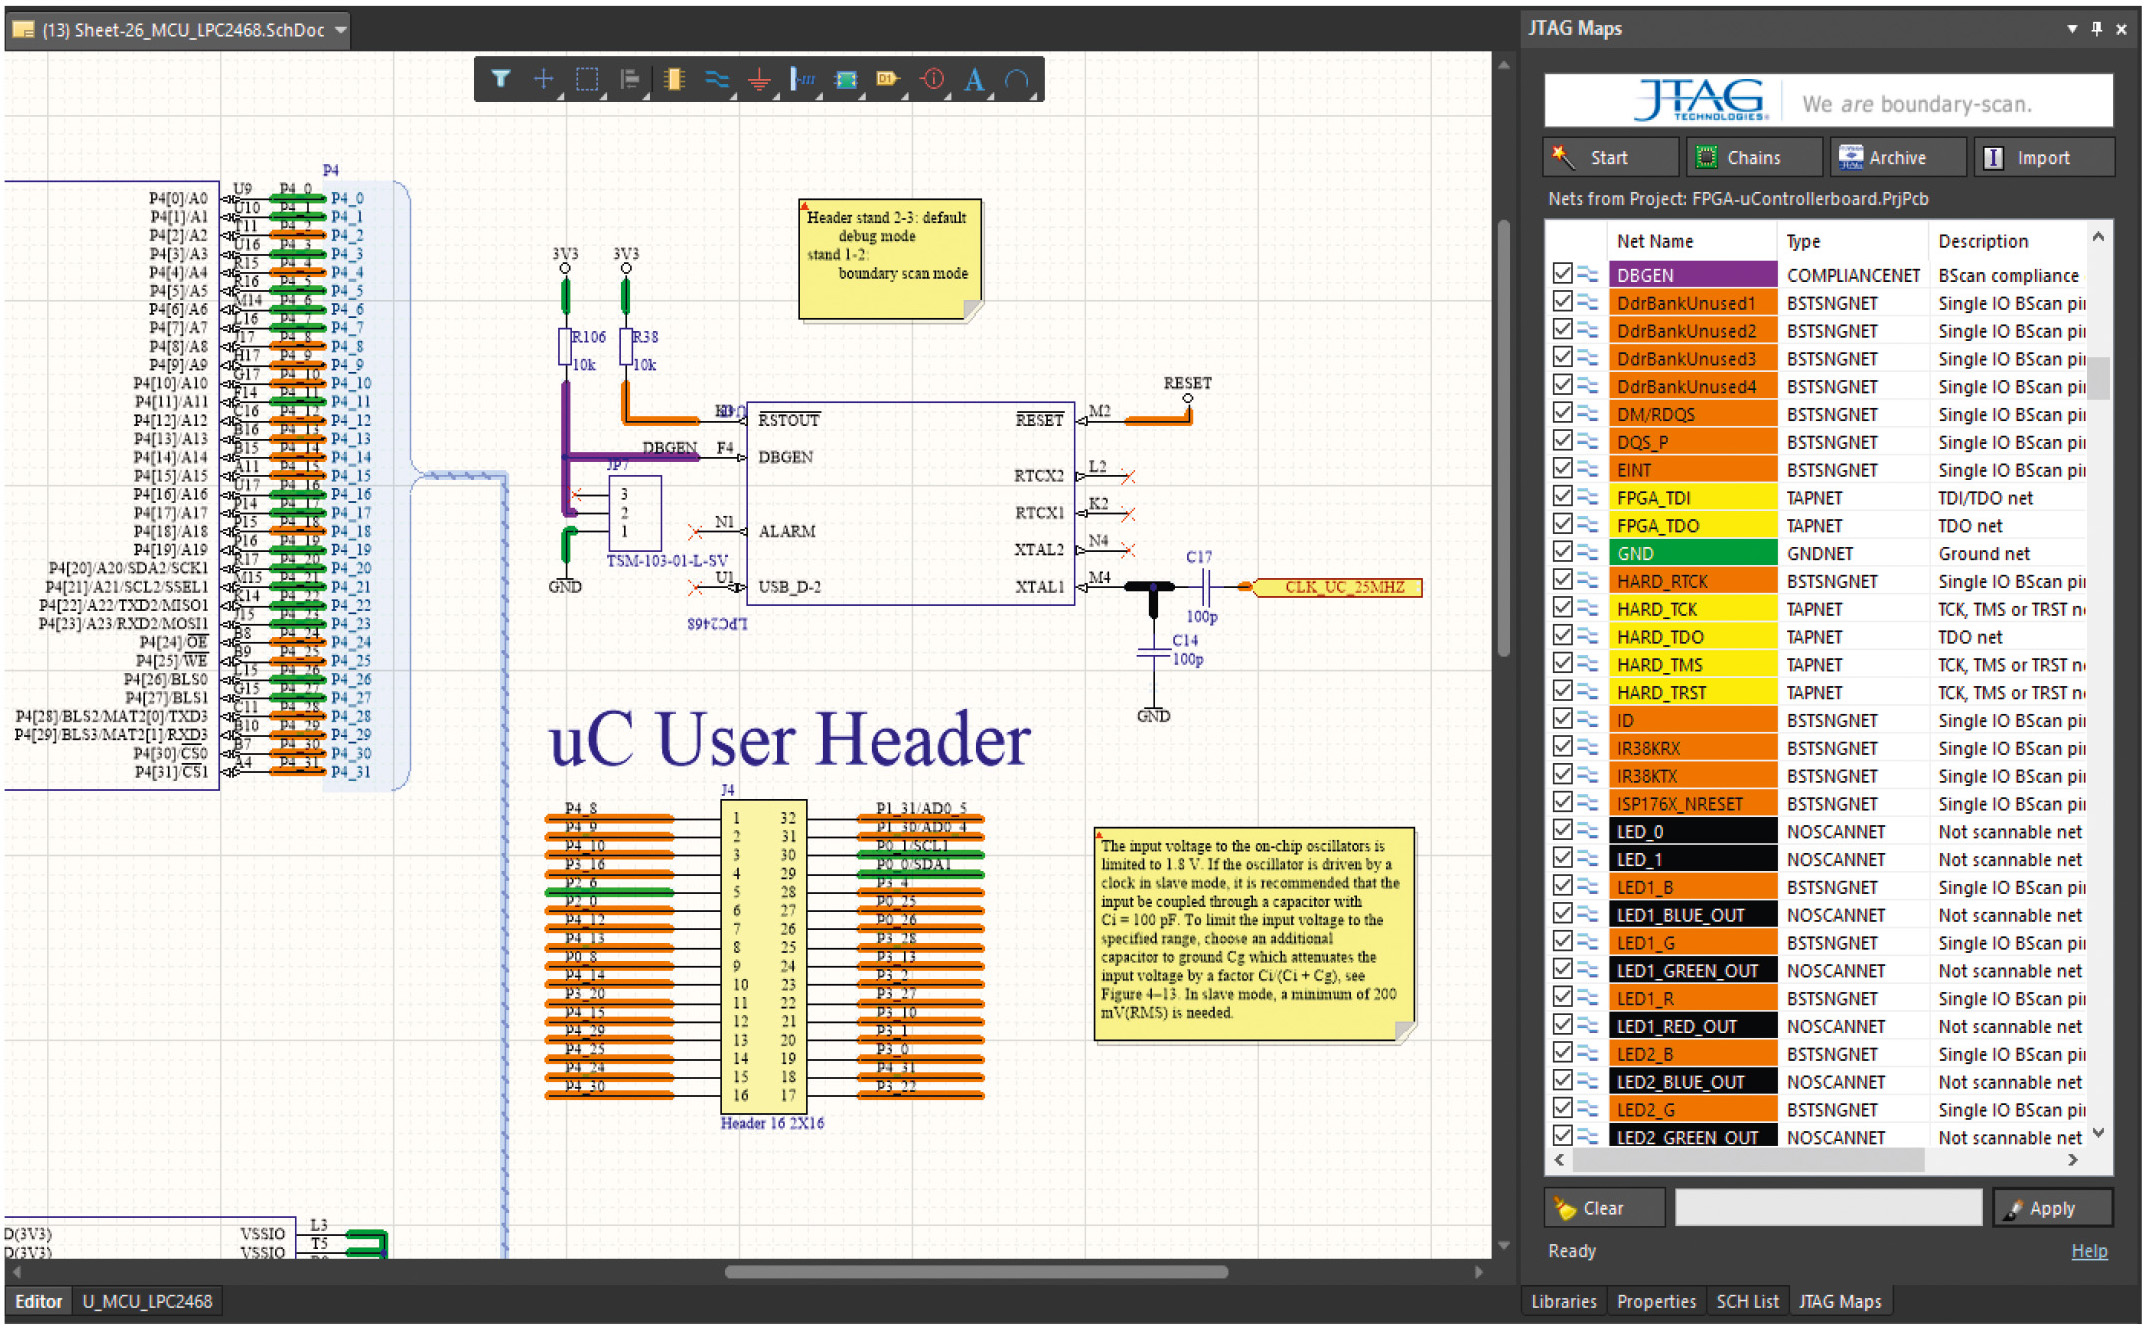Screen dimensions: 2149x1331
Task: Switch to the Properties panel tab
Action: tap(1655, 1301)
